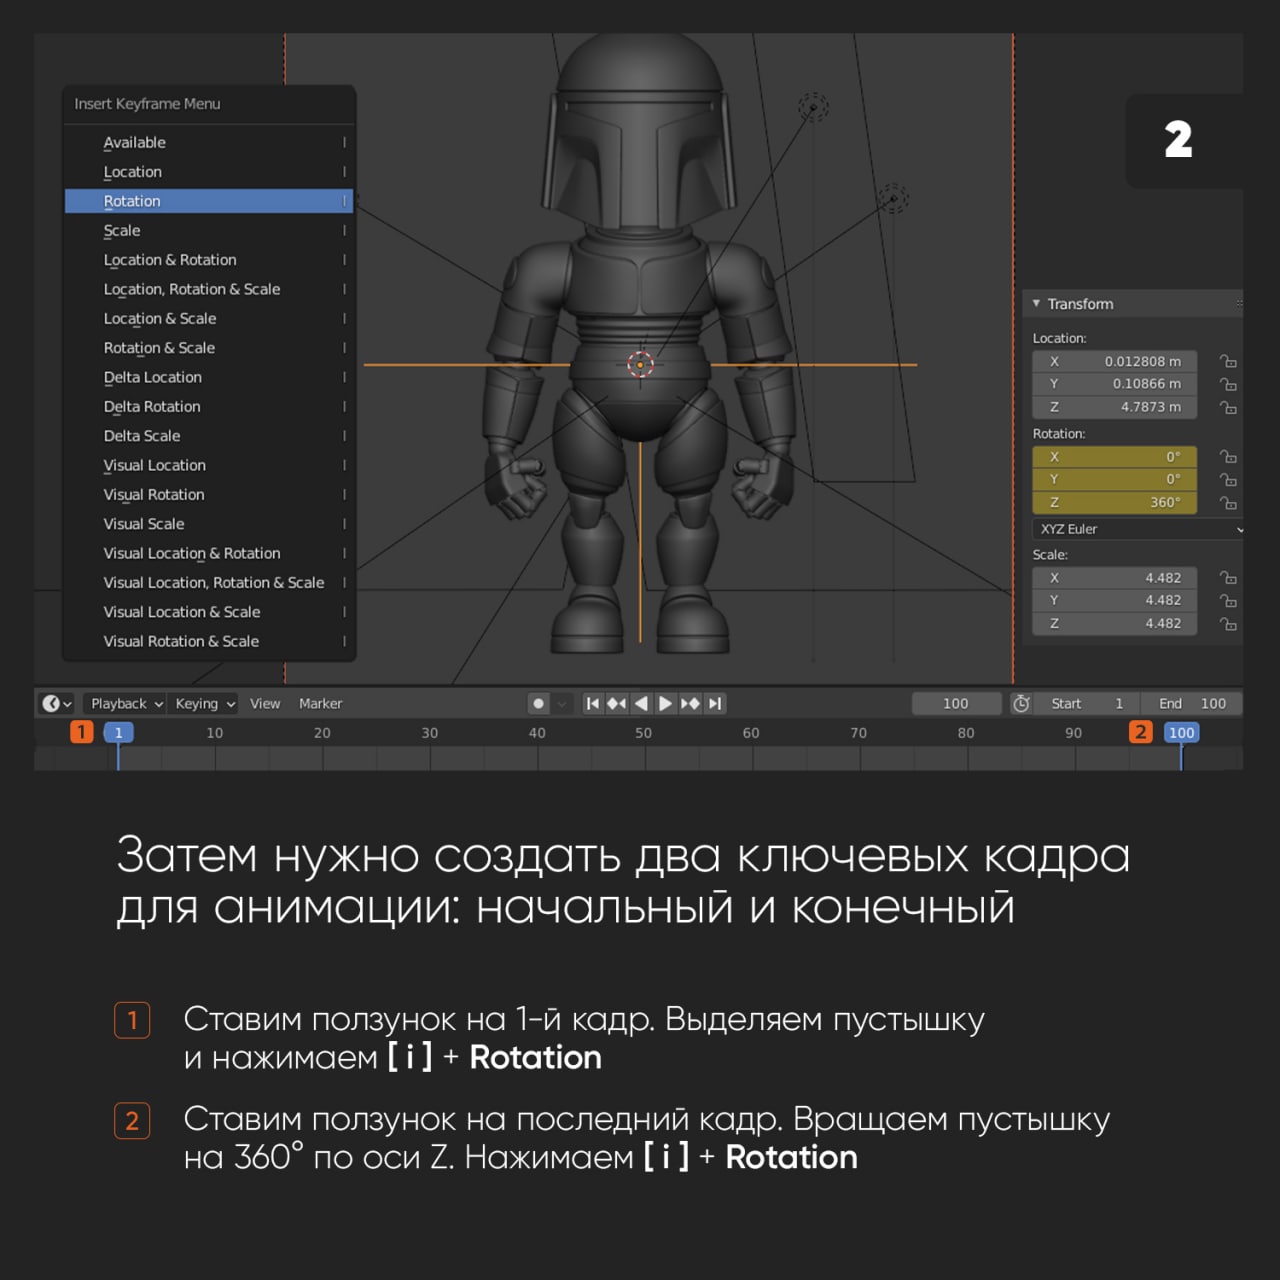Click frame 50 on the timeline ruler

pyautogui.click(x=643, y=733)
